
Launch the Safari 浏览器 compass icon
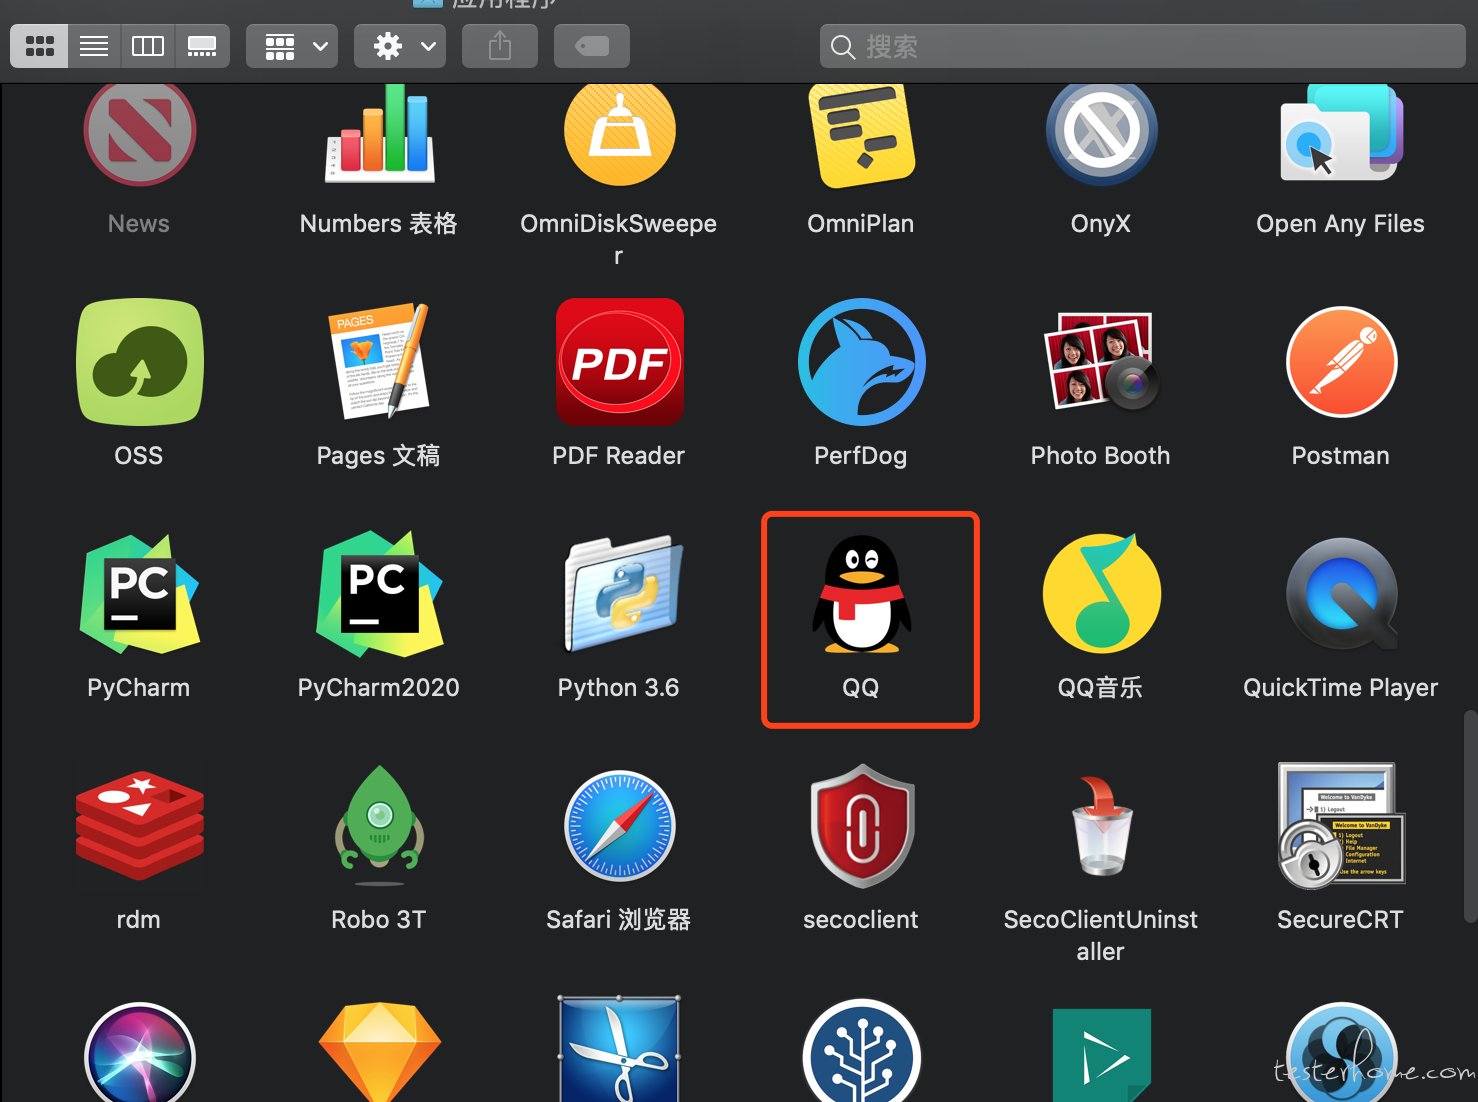click(620, 826)
